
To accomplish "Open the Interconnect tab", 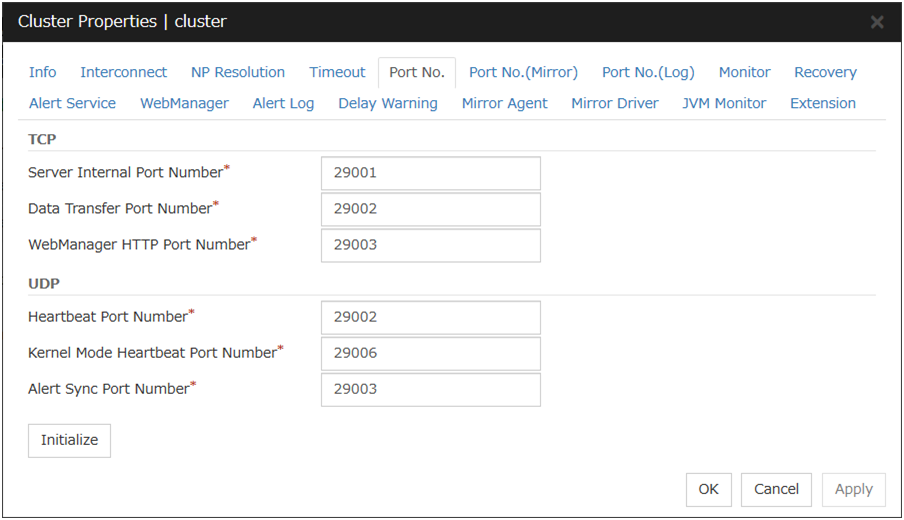I will pos(124,72).
